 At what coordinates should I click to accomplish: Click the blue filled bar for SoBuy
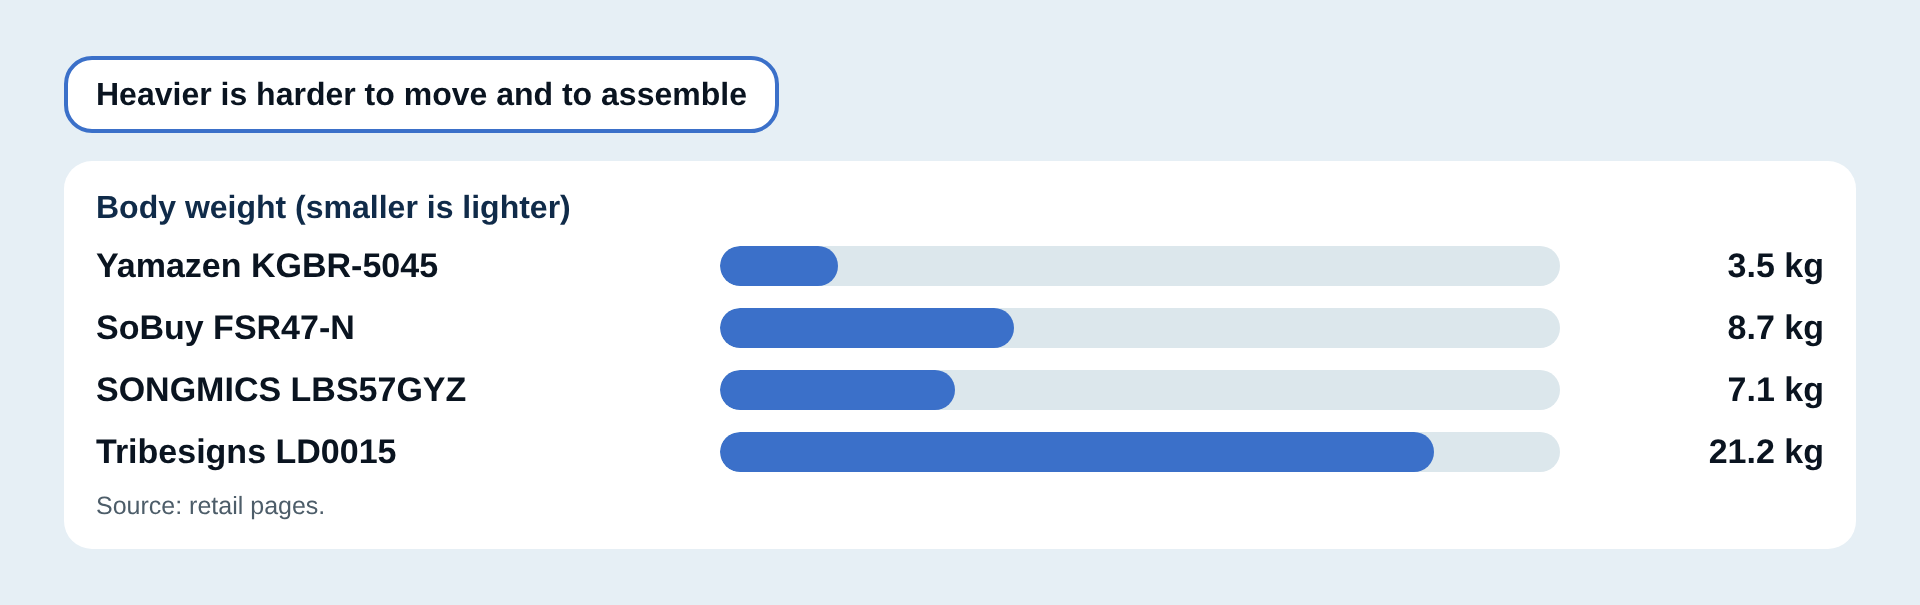click(867, 328)
